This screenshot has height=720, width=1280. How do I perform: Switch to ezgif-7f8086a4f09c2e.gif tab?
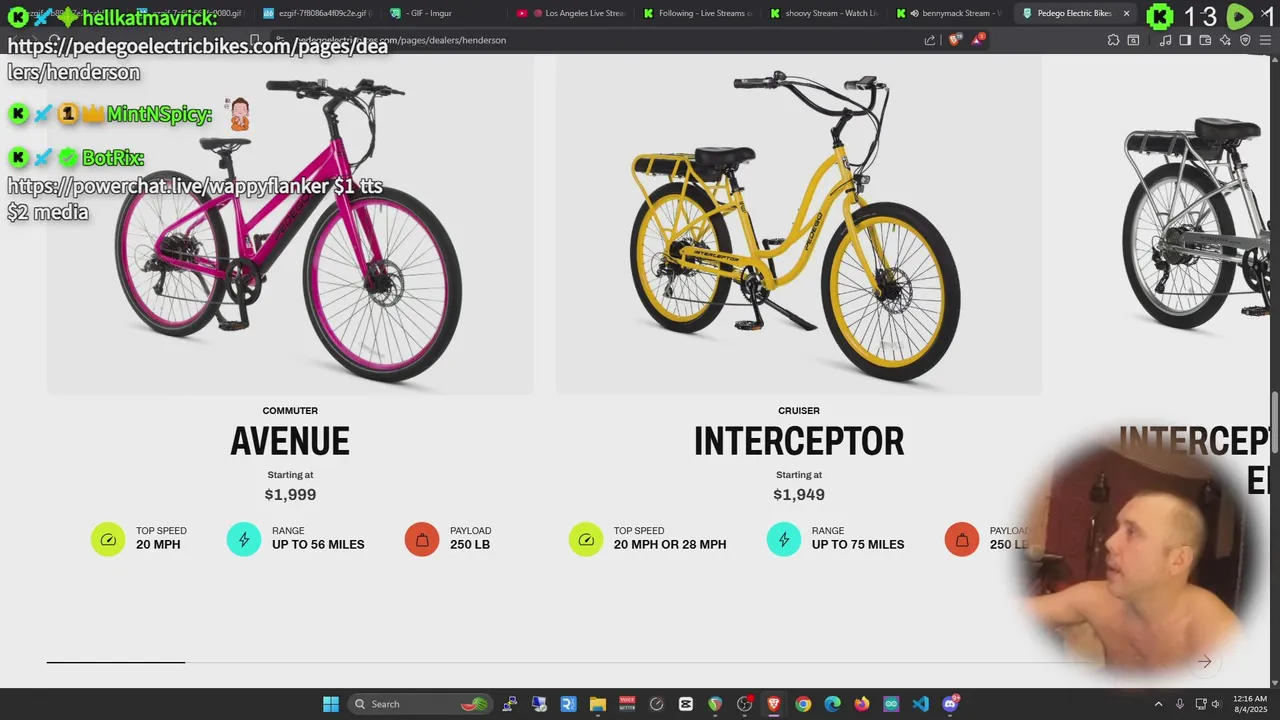point(317,13)
